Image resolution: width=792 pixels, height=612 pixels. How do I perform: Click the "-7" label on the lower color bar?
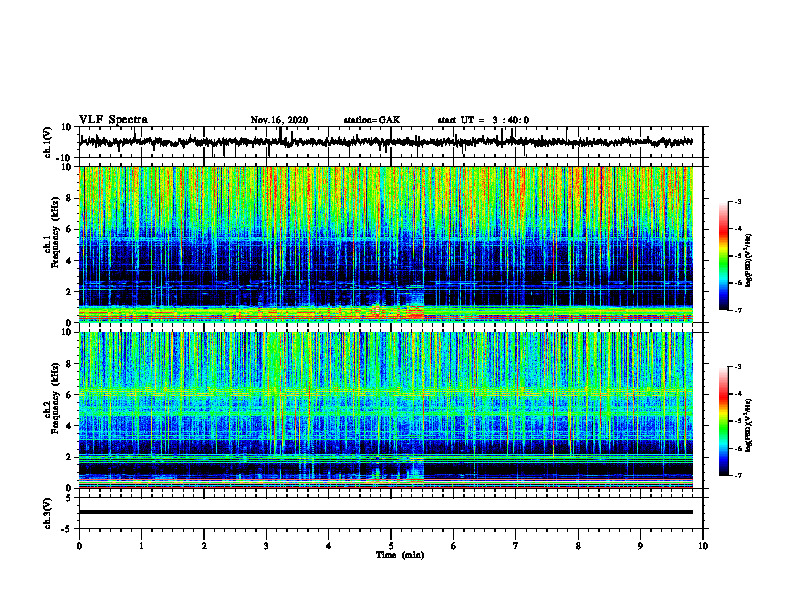point(738,475)
